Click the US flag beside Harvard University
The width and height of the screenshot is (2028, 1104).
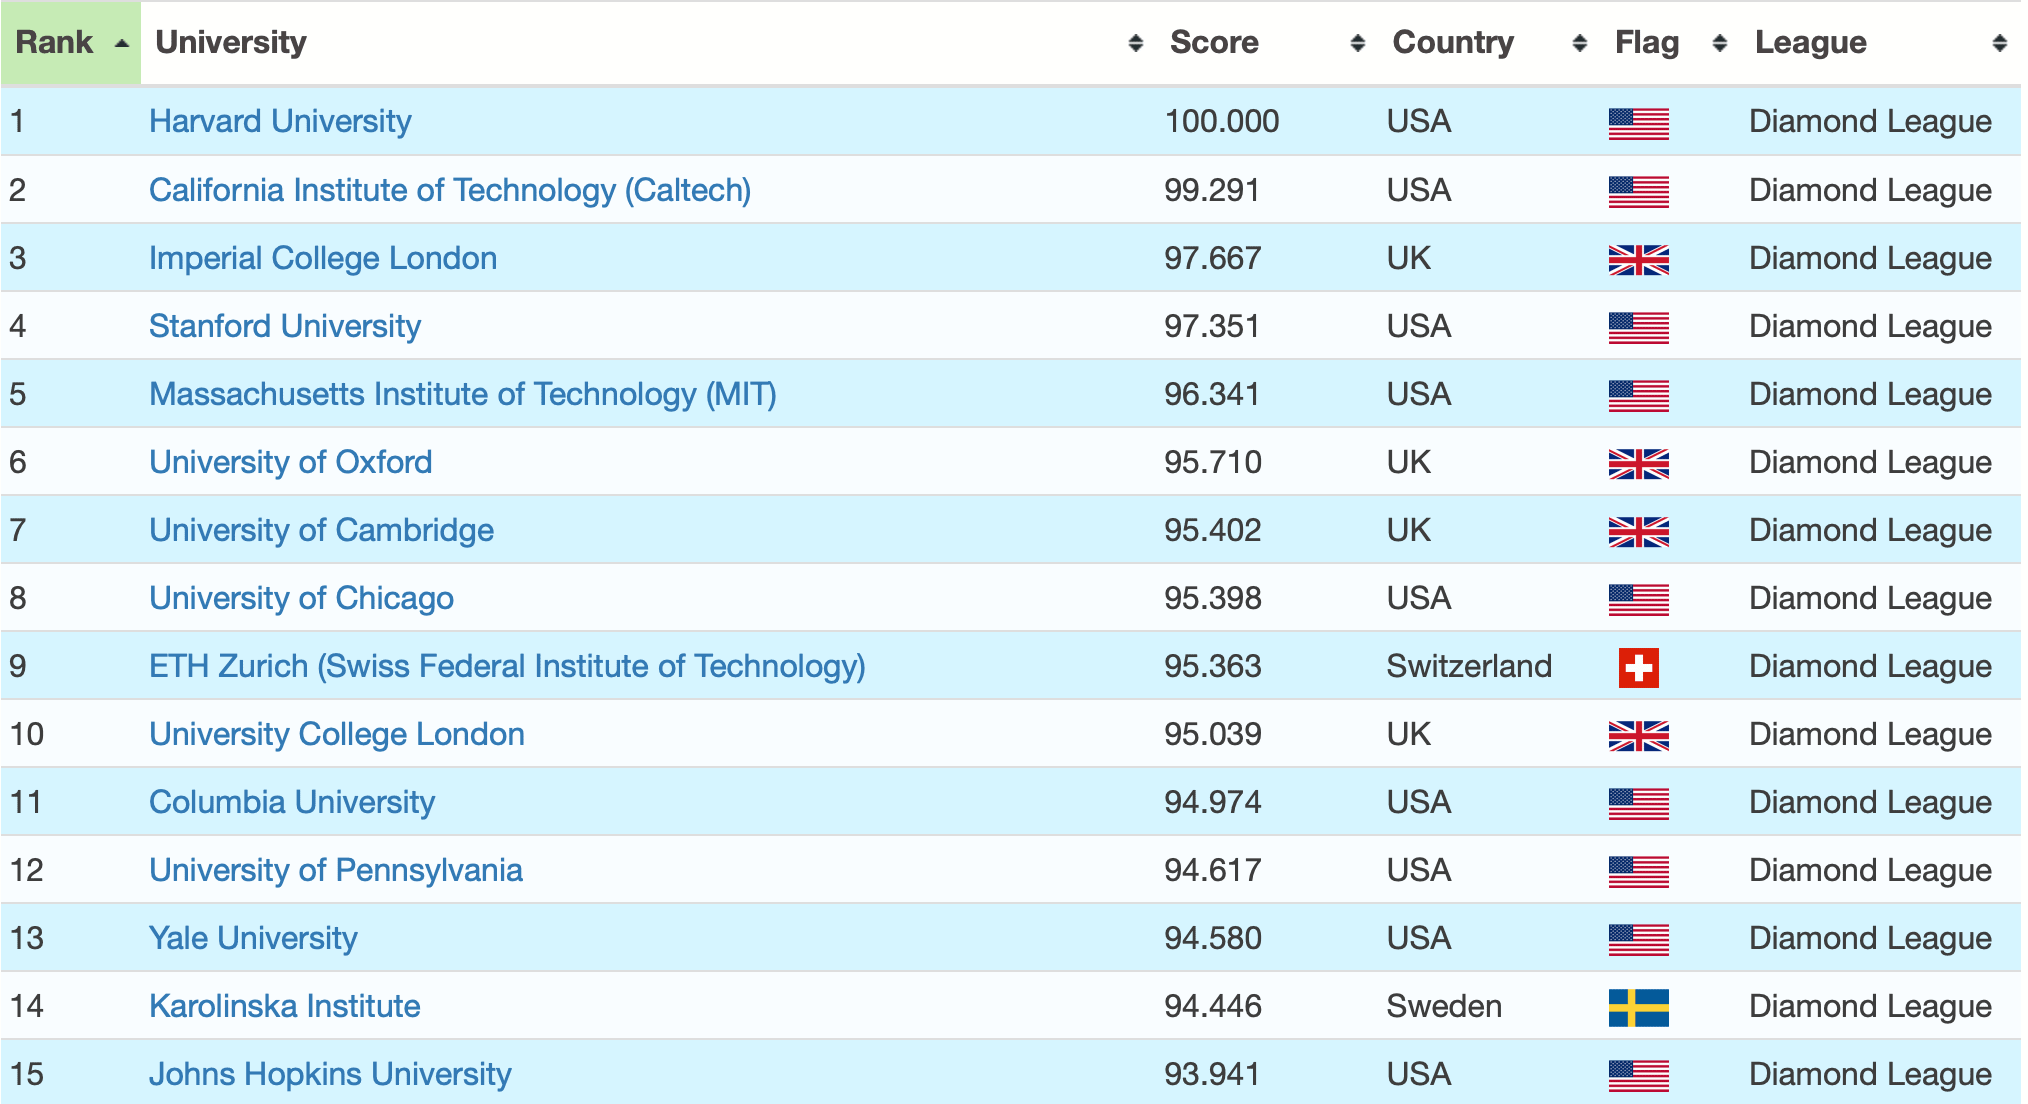(1638, 123)
